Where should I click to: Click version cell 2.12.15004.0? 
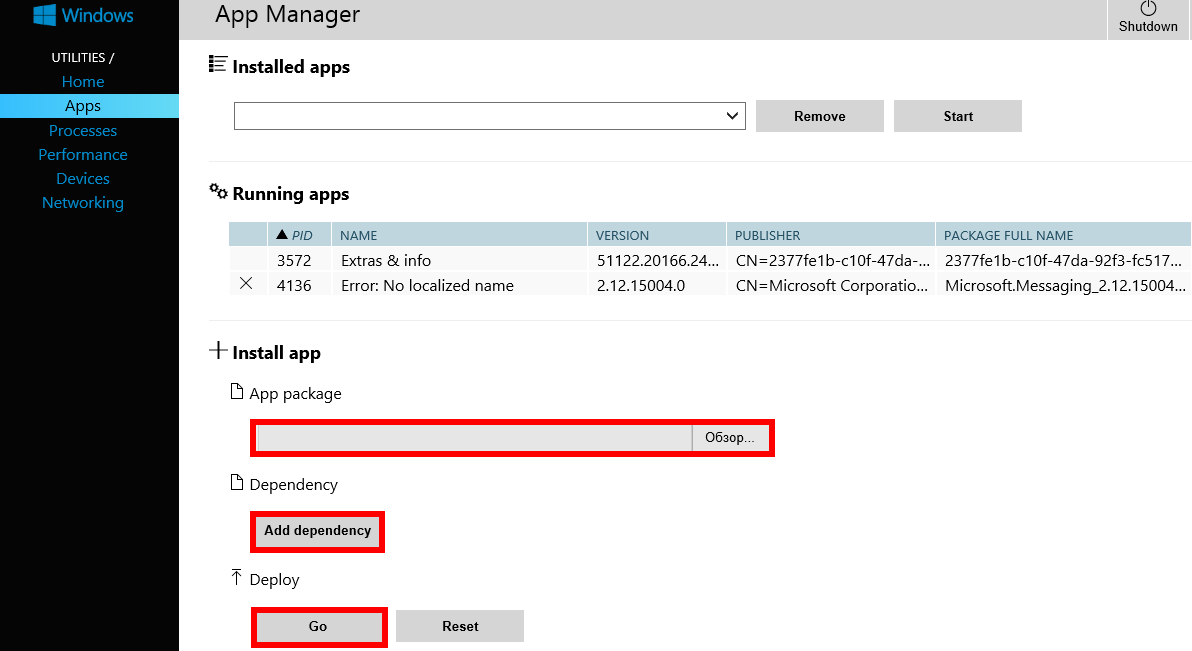tap(641, 285)
